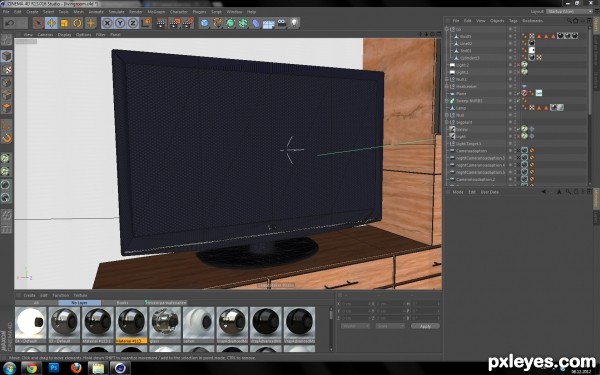Click Apply in the Coordinates Manager
This screenshot has width=600, height=375.
[x=425, y=326]
